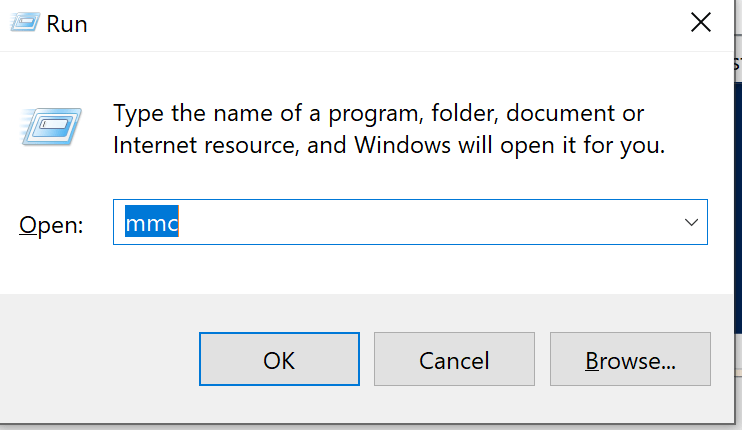The image size is (742, 430).
Task: Show previously run commands list
Action: (x=690, y=222)
